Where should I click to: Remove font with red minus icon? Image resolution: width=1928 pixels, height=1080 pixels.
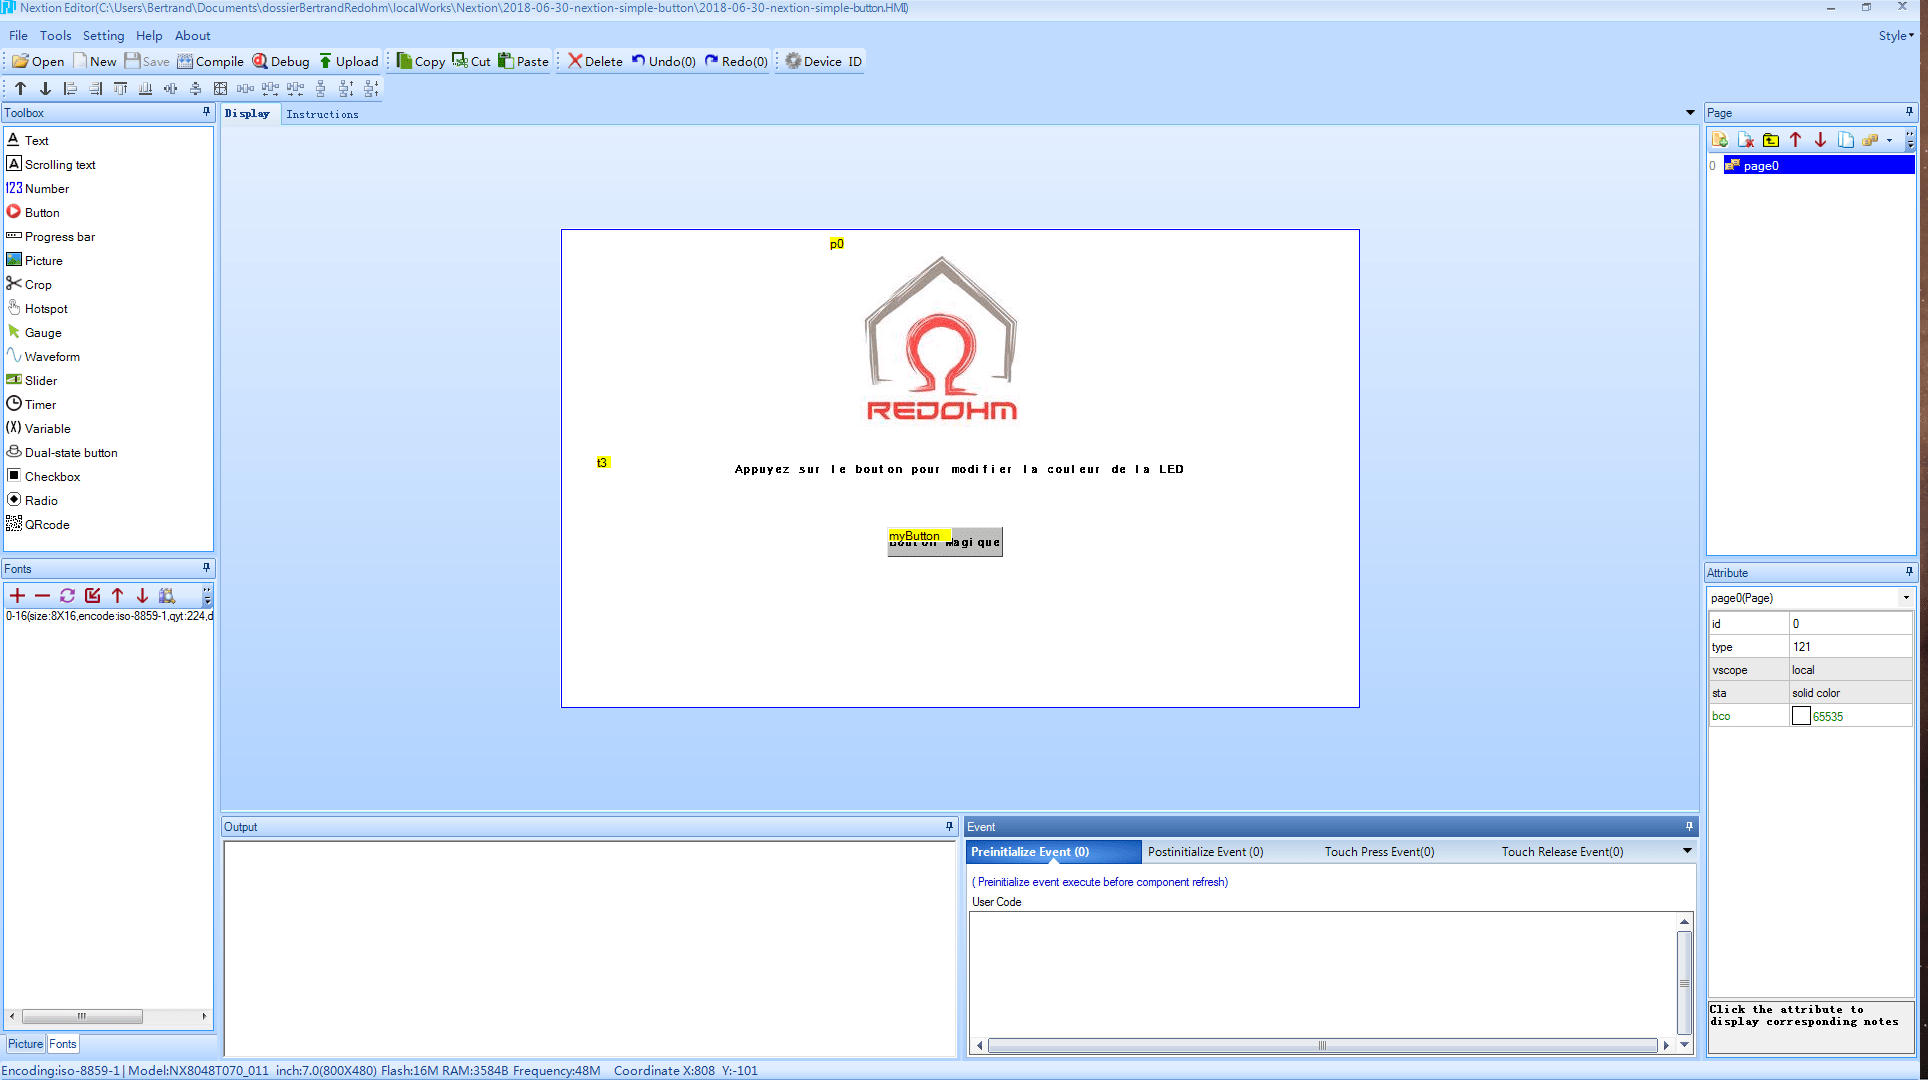coord(42,596)
